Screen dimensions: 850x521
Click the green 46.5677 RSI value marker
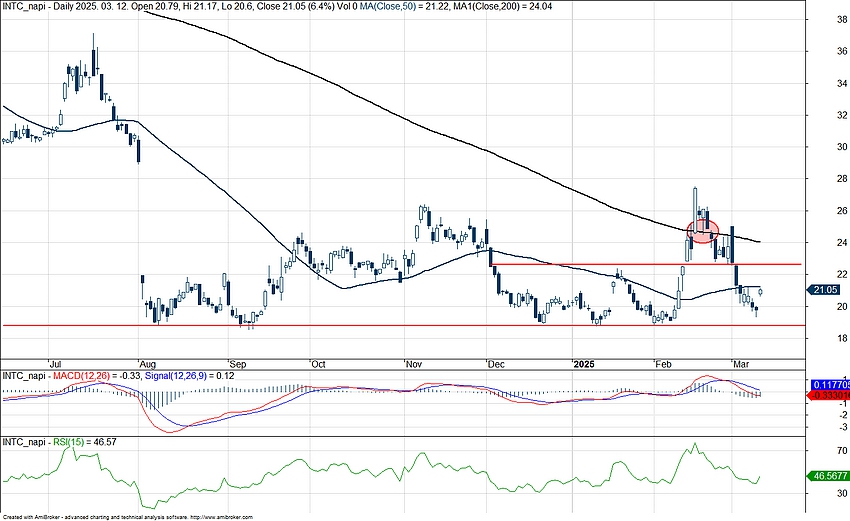827,476
